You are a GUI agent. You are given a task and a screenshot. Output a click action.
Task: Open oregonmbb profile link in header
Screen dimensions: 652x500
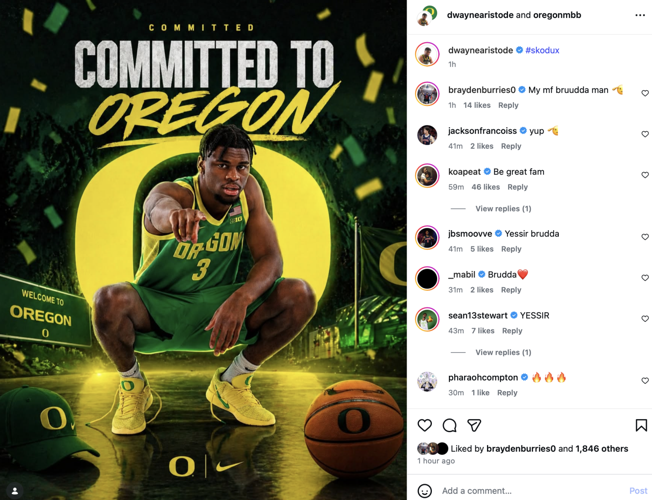tap(557, 15)
